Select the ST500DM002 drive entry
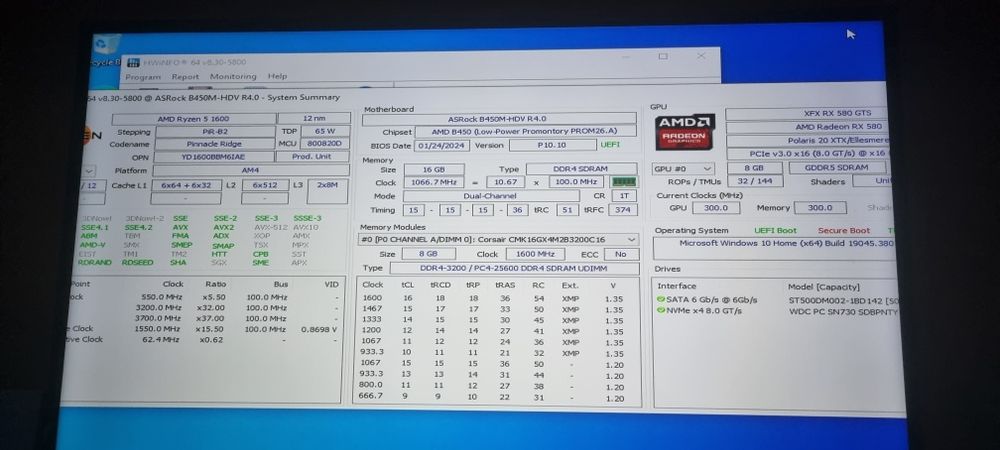 [x=843, y=300]
